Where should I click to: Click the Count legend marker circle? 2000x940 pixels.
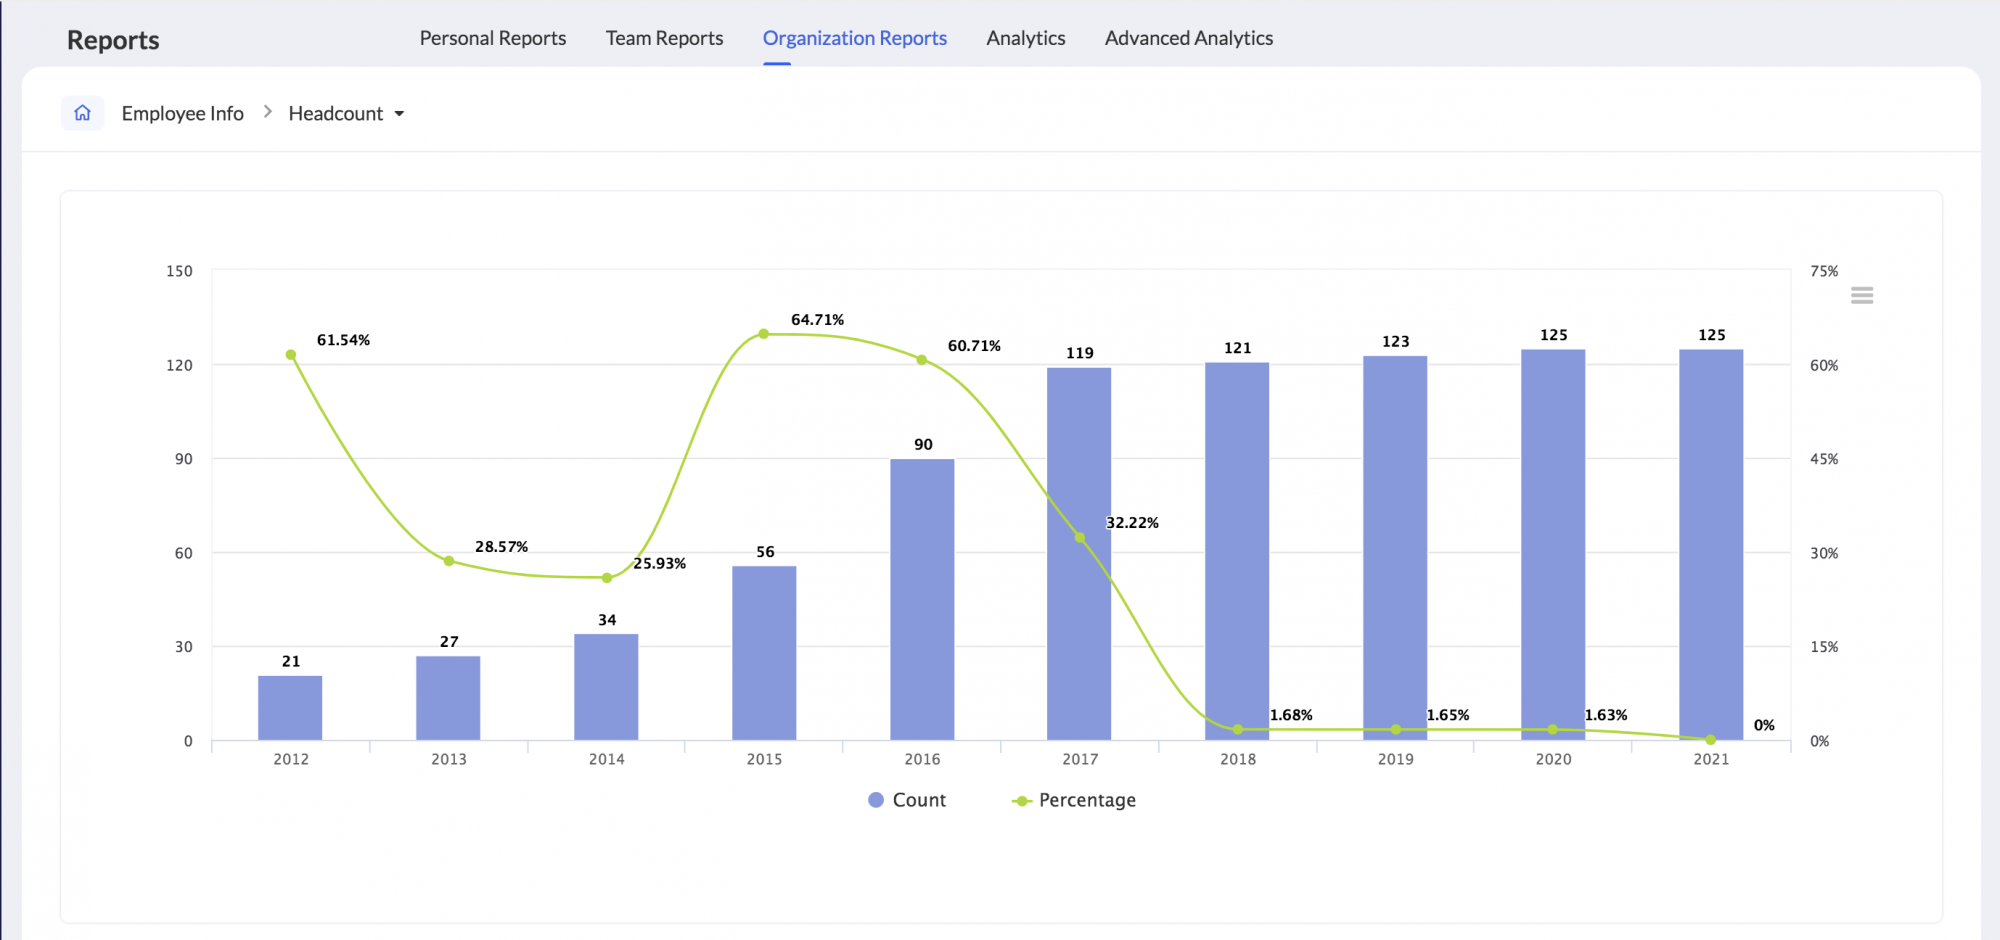click(875, 800)
